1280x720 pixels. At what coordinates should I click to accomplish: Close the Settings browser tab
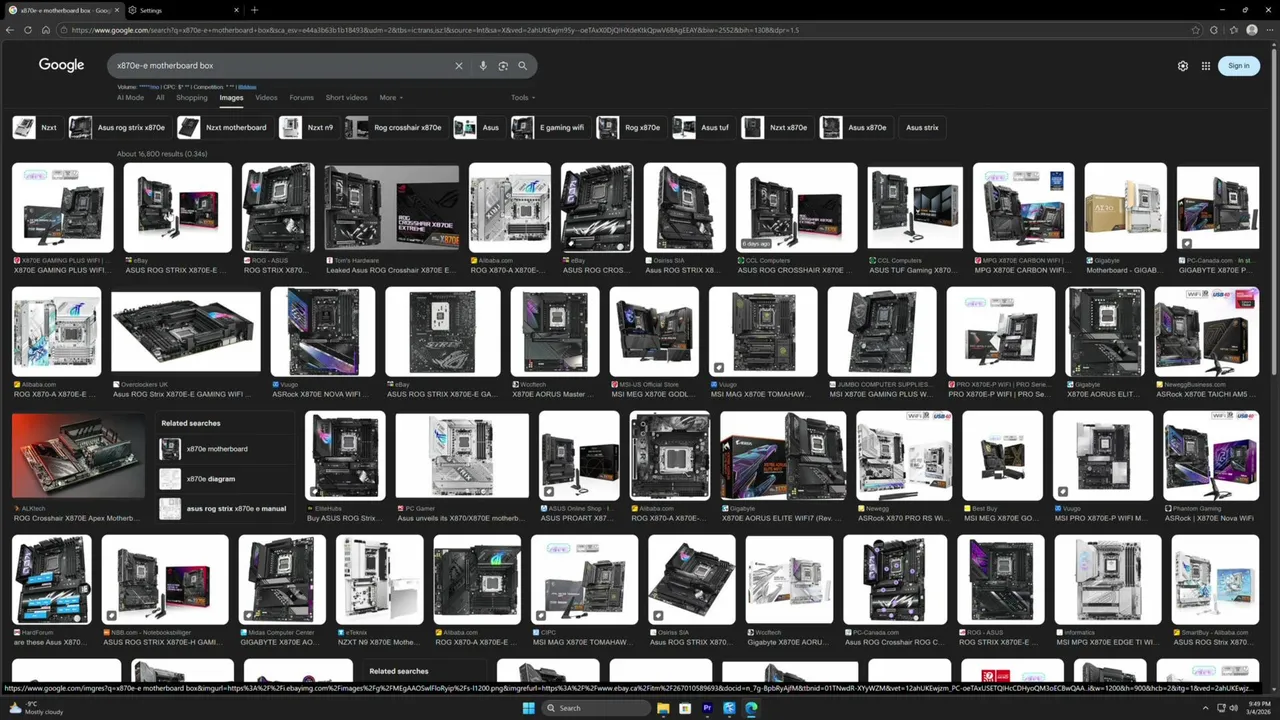237,10
